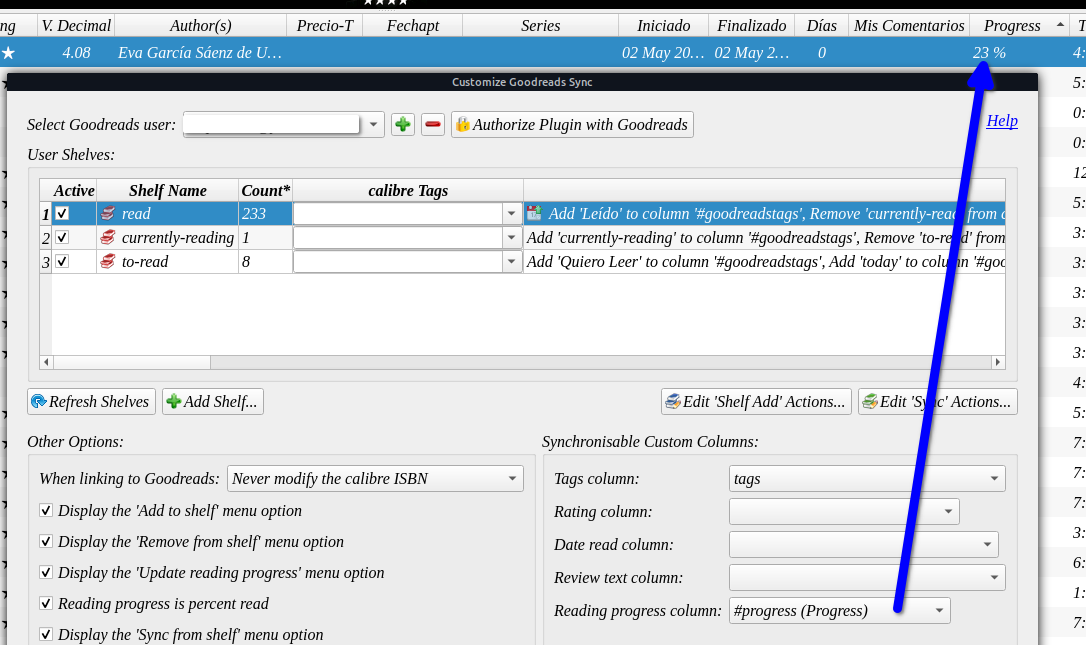Sort by the V. Decimal column header

pos(75,26)
